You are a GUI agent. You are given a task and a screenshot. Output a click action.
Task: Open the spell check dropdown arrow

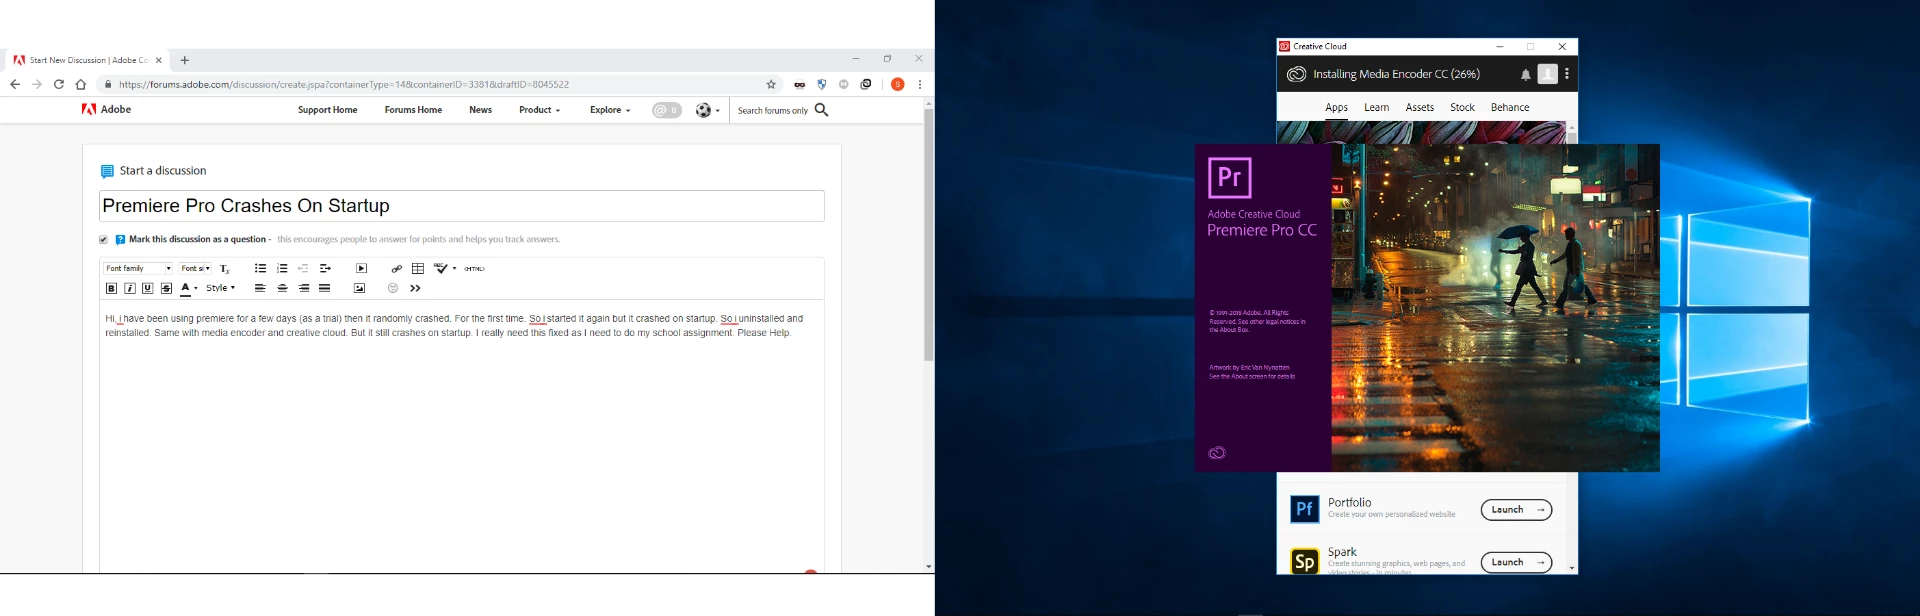click(x=454, y=268)
